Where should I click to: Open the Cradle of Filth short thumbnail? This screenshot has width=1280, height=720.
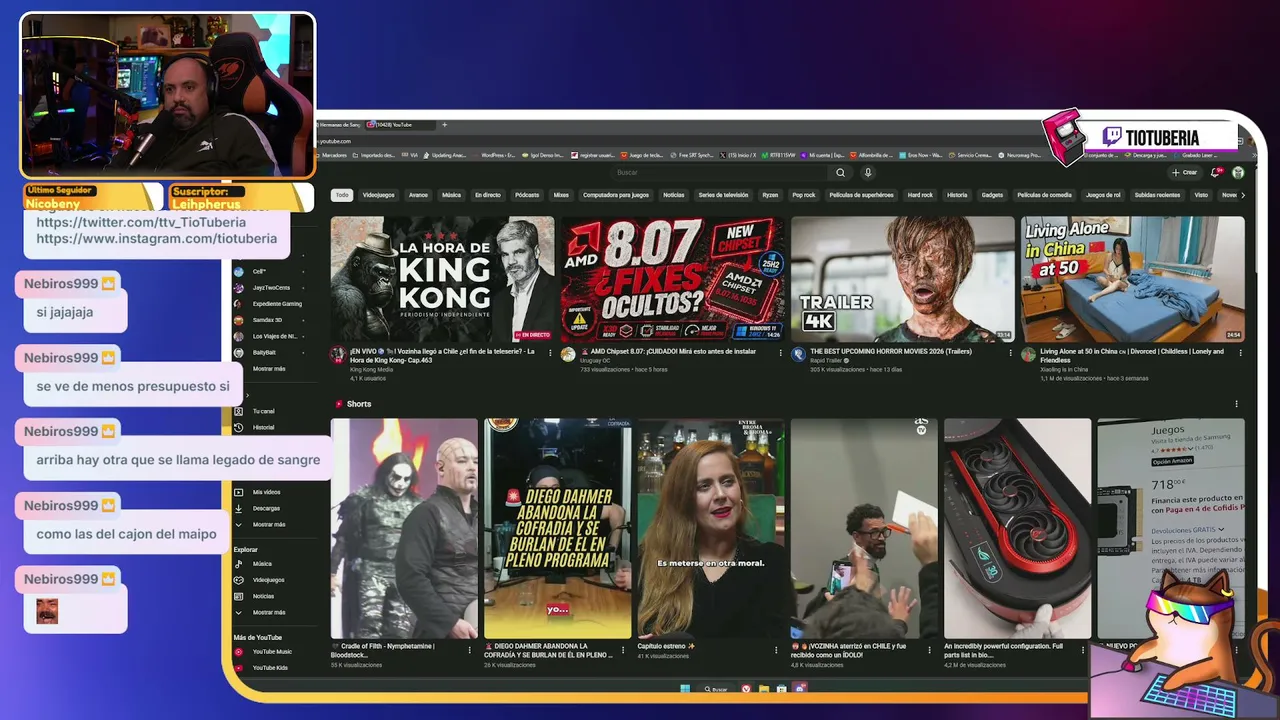404,528
